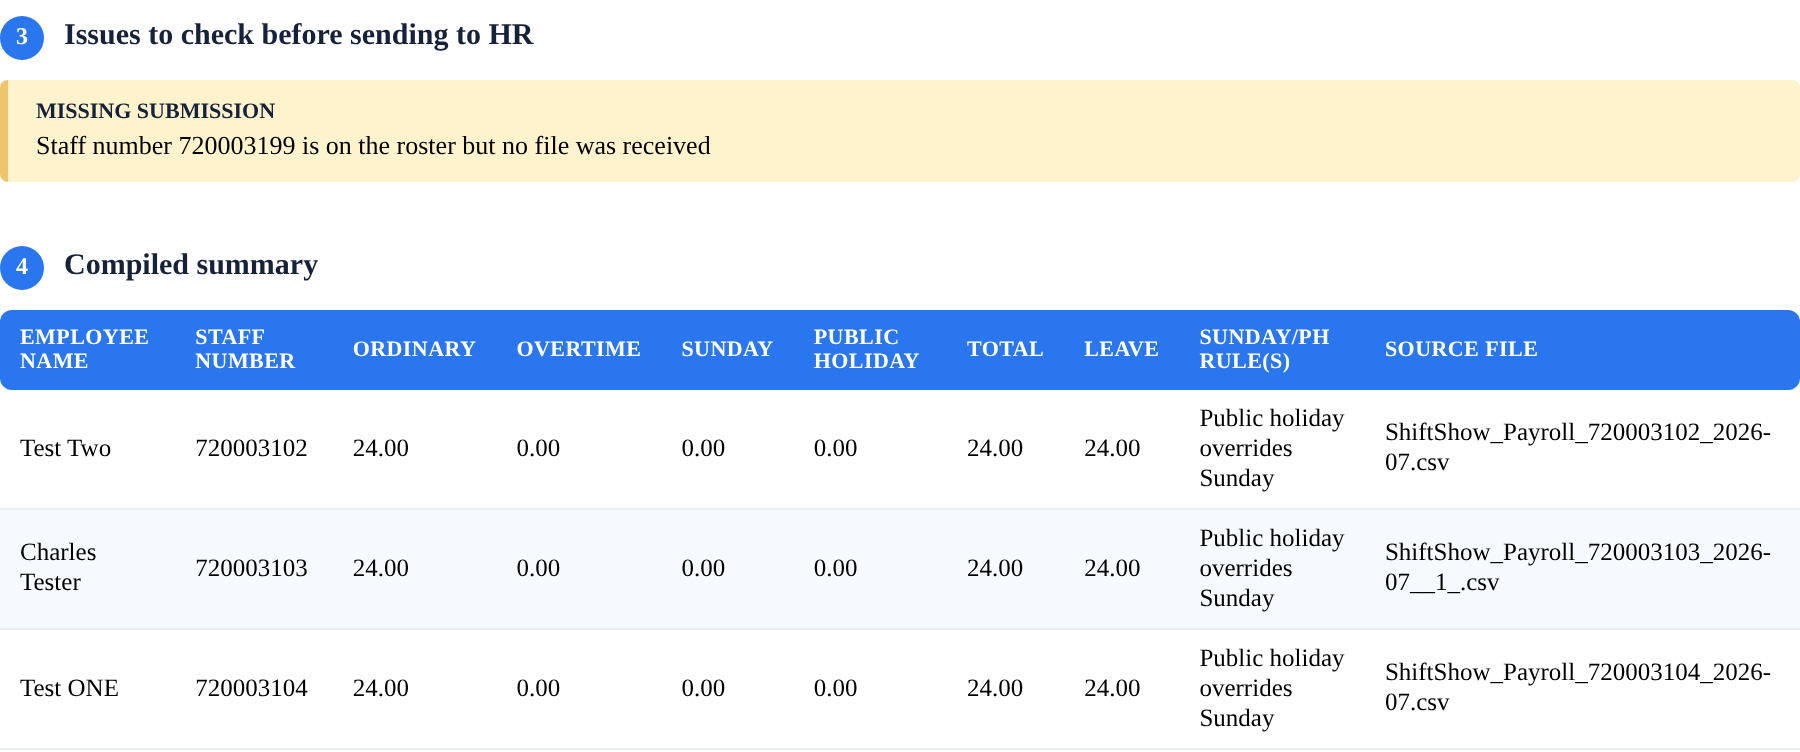Select the Test ONE employee name
This screenshot has height=752, width=1800.
point(69,688)
